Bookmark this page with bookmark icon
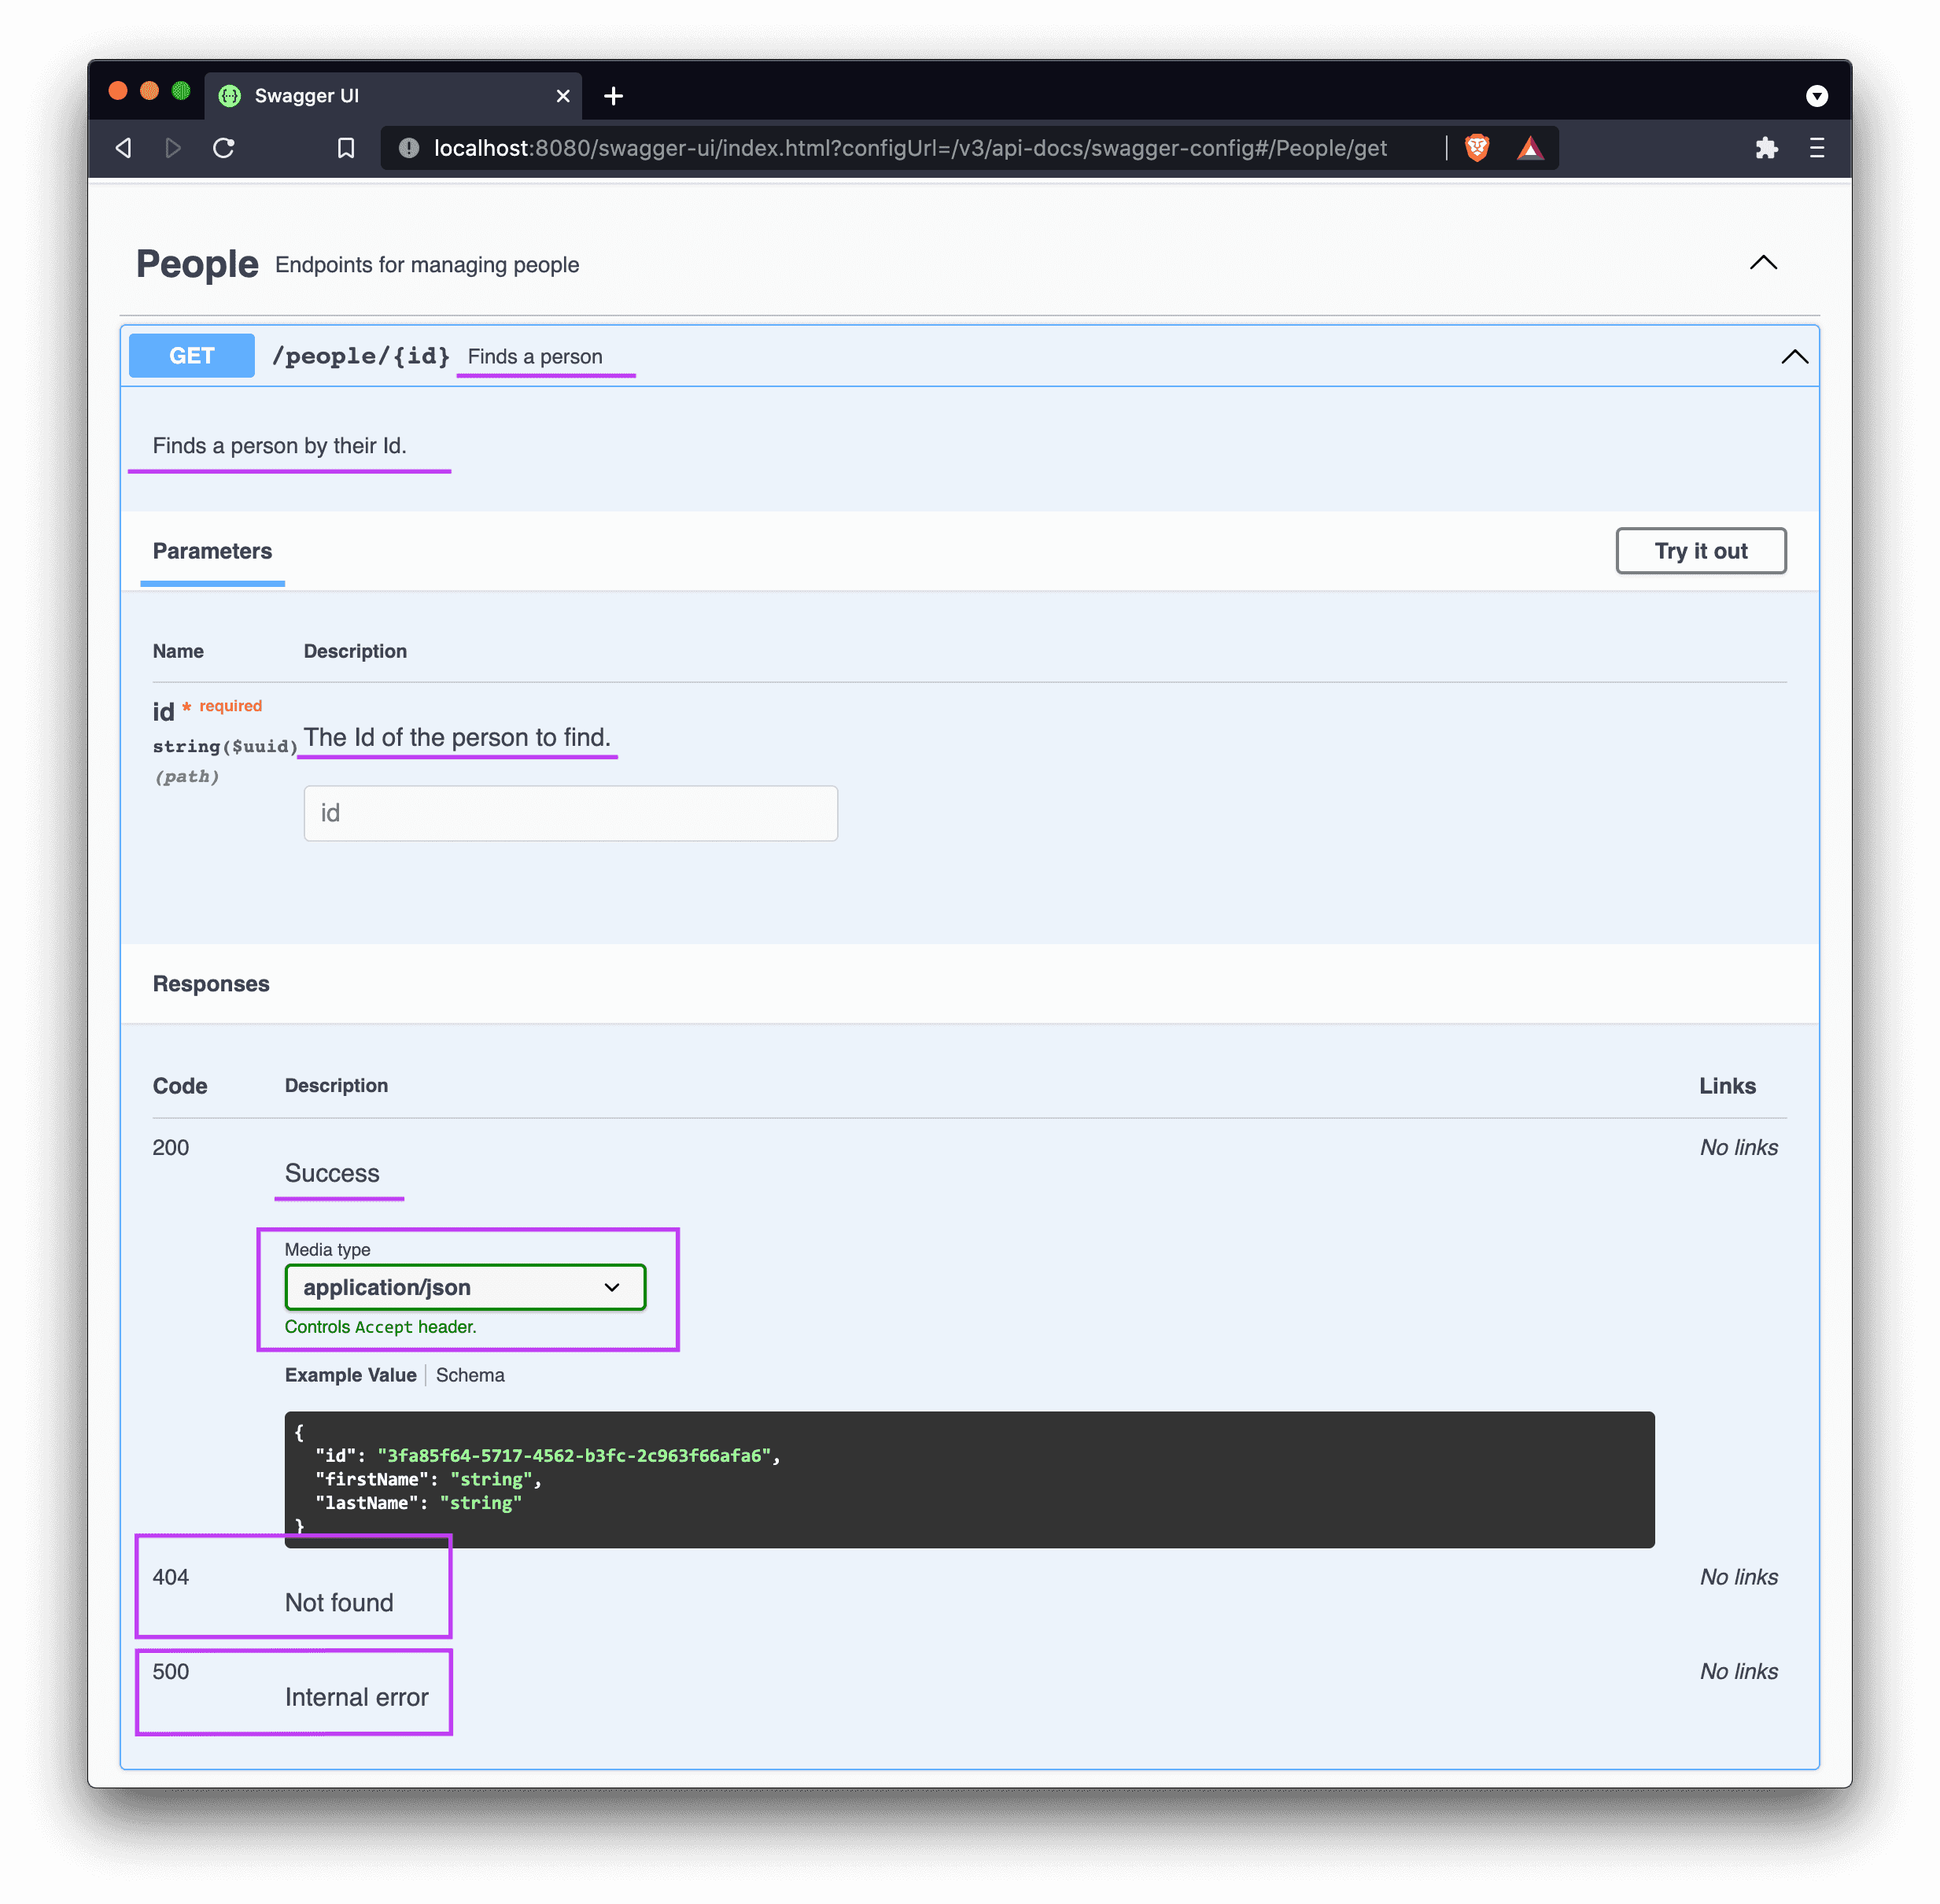 click(346, 148)
